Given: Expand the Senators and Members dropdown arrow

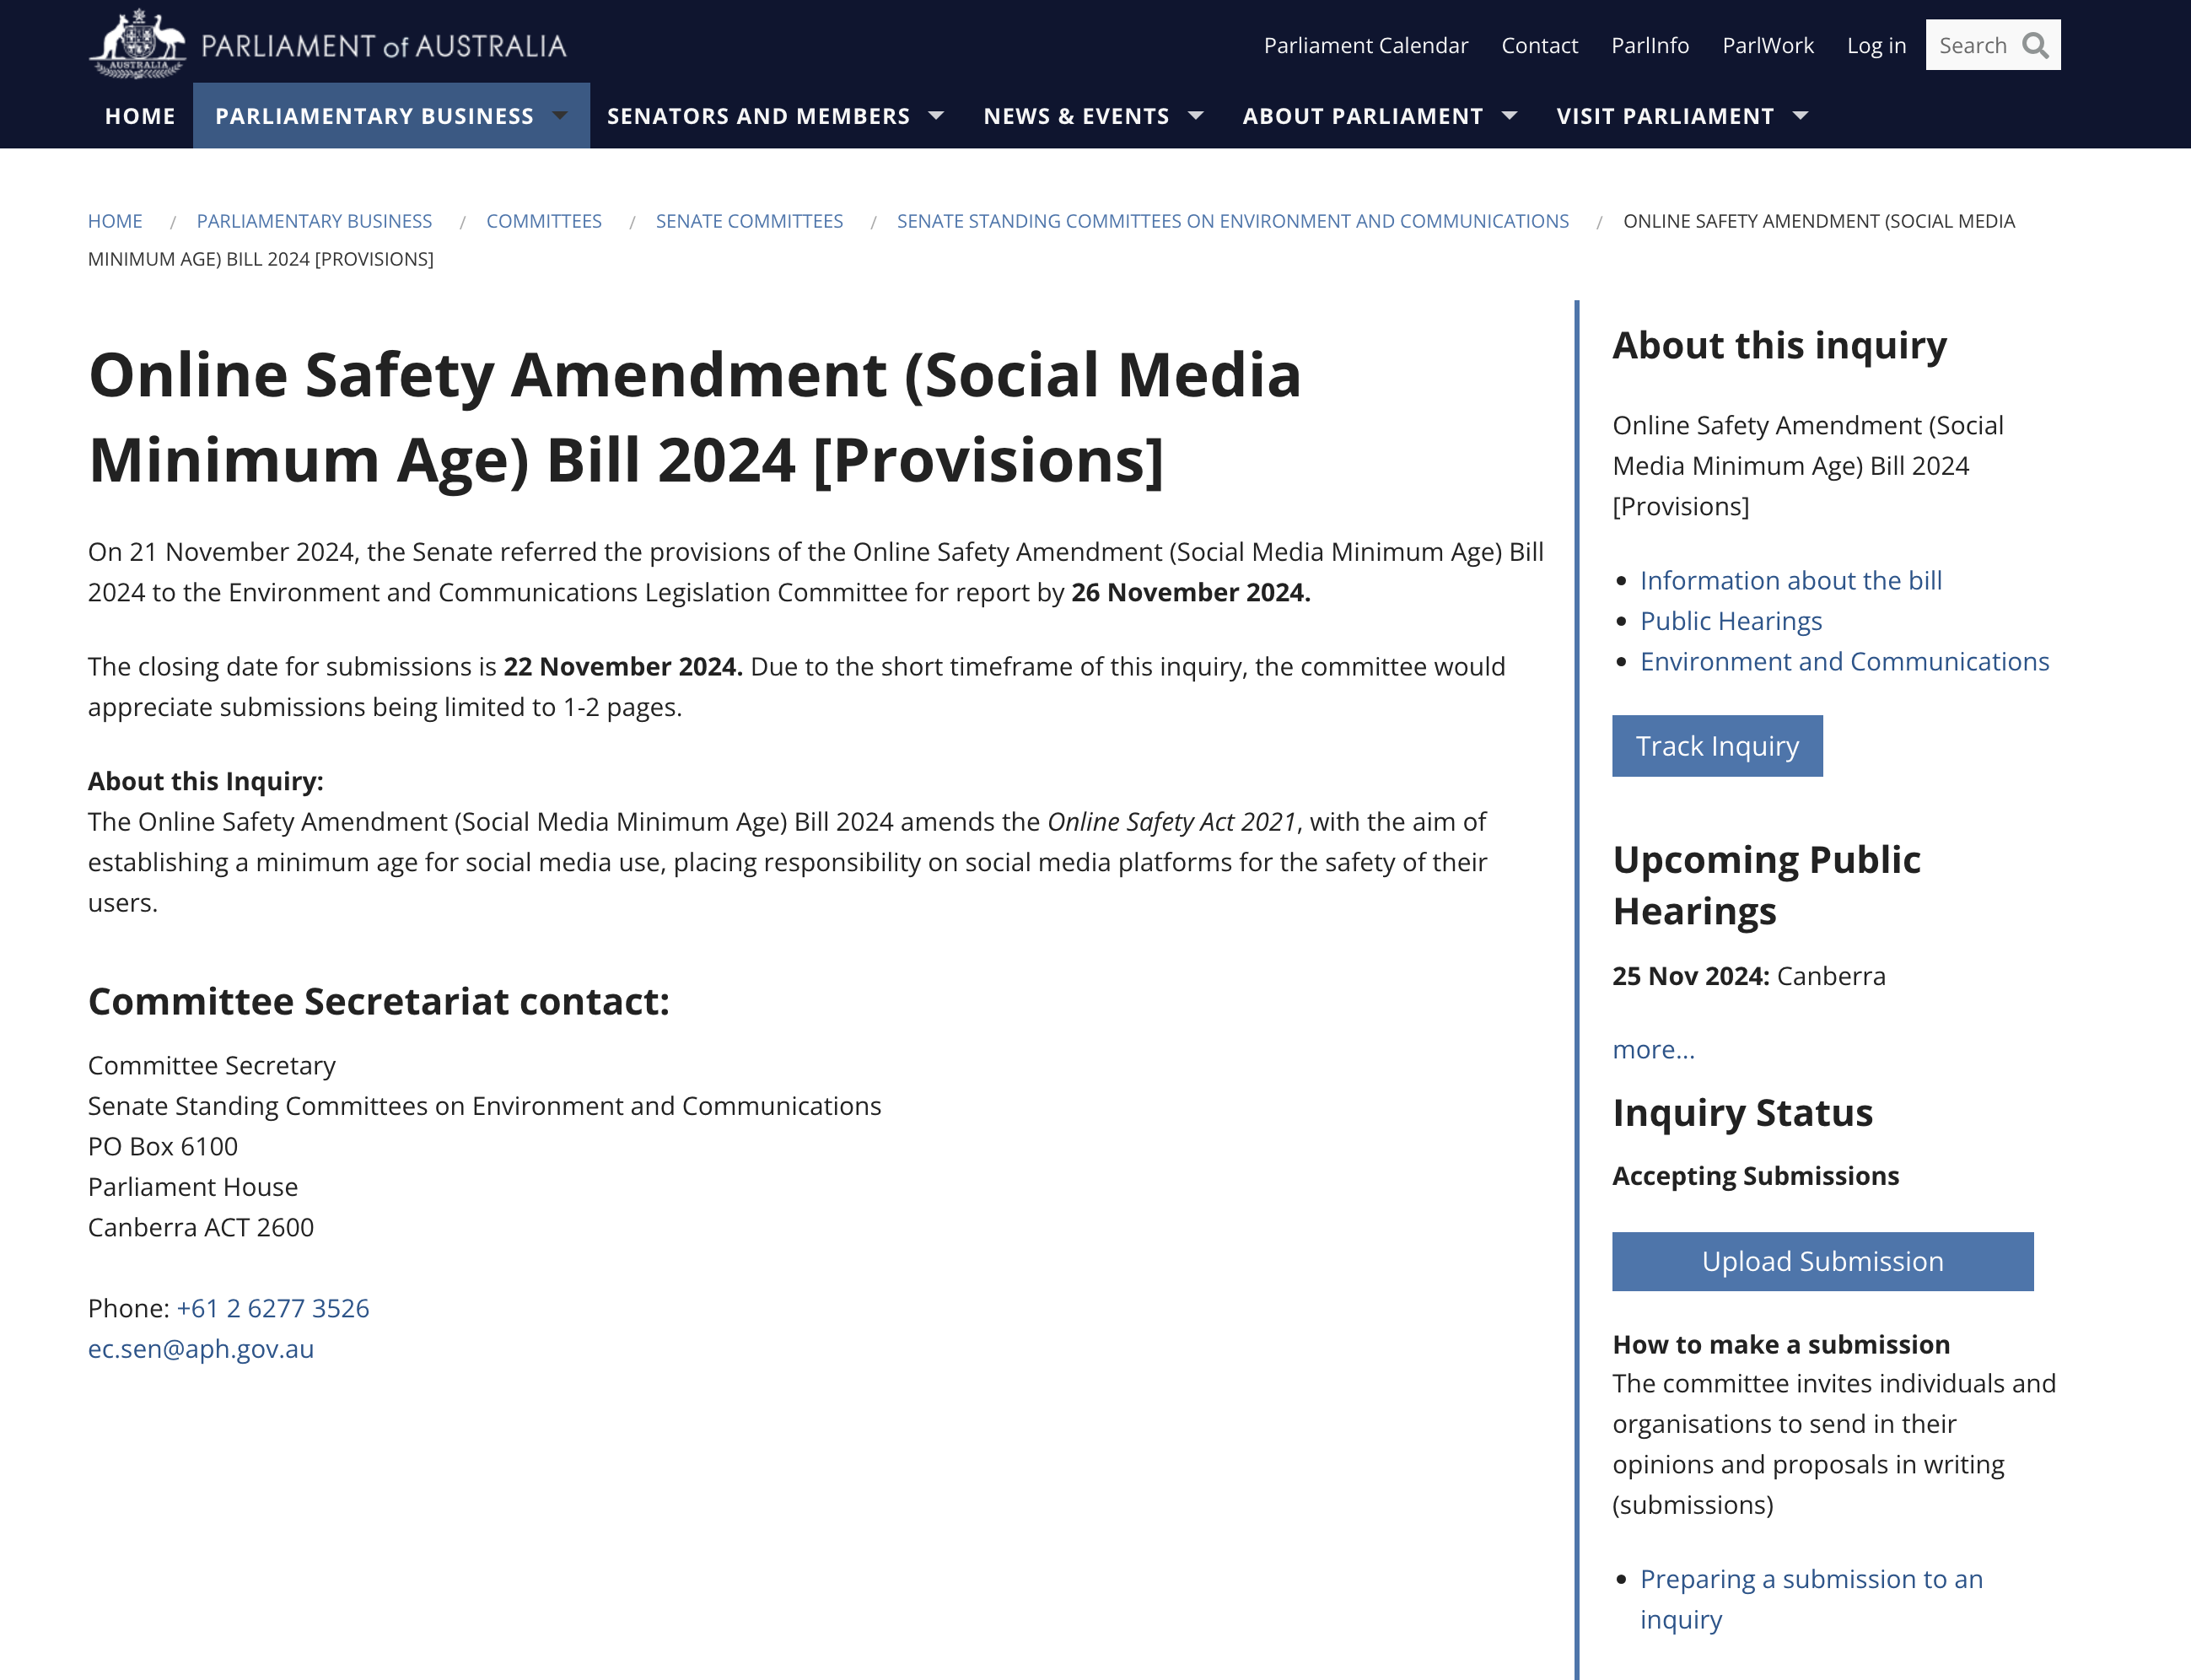Looking at the screenshot, I should [937, 116].
